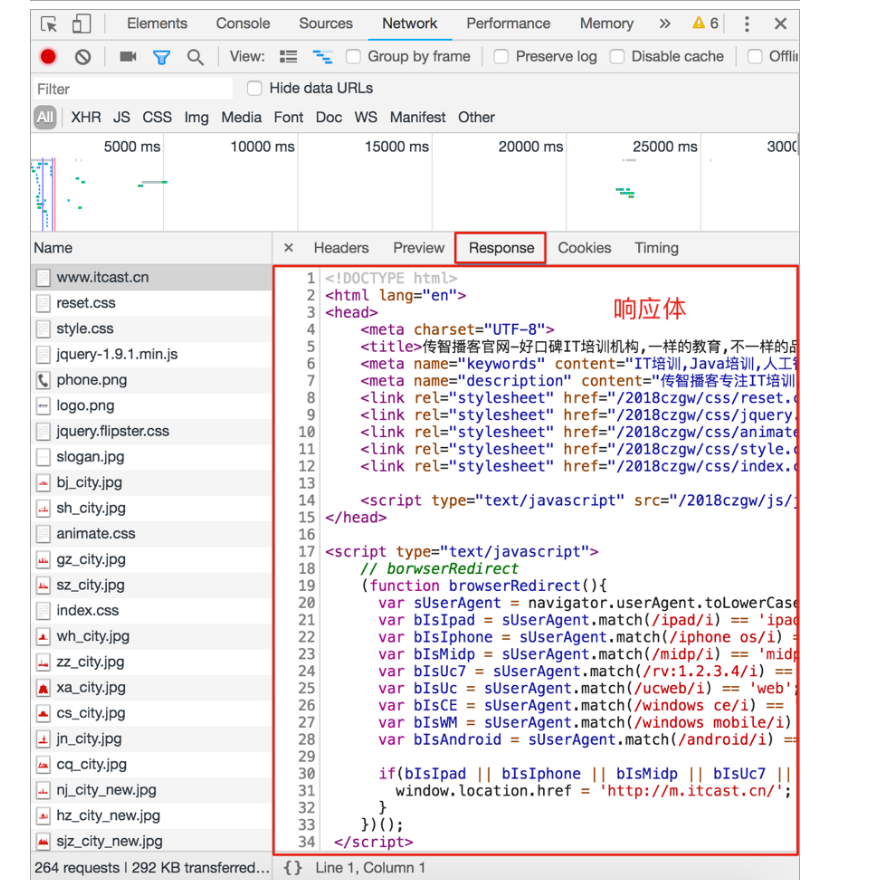Select the jquery-1.9.1.min.js request
The image size is (871, 880).
click(152, 355)
